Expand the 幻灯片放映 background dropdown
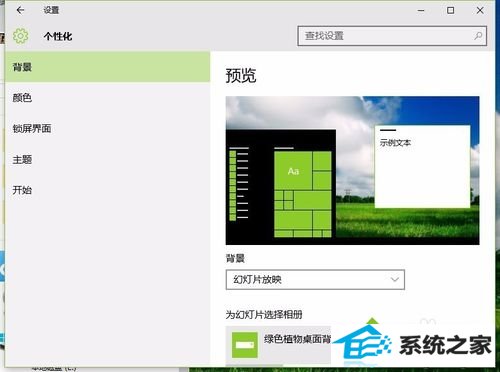Screen dimensions: 500x372 315,280
